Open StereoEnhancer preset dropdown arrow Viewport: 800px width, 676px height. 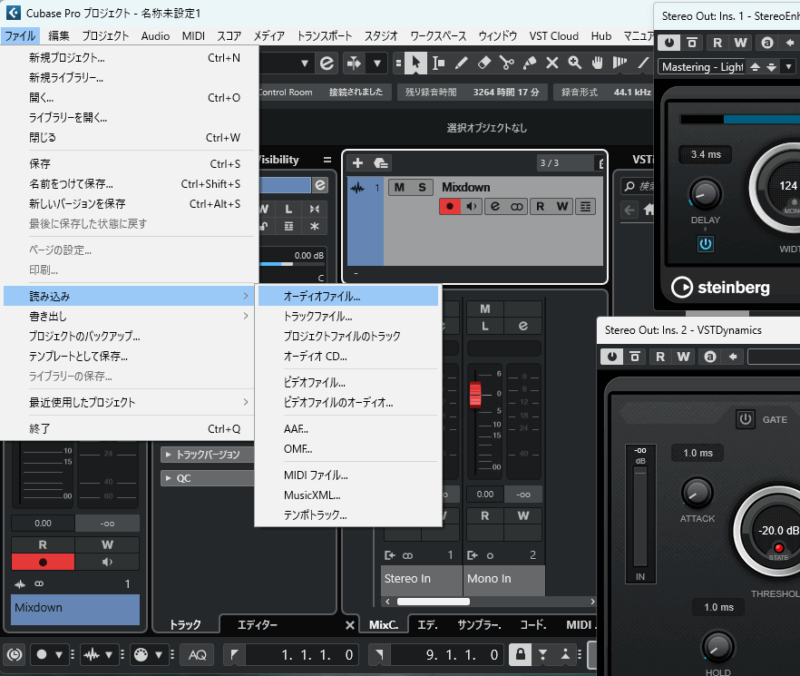coord(789,67)
